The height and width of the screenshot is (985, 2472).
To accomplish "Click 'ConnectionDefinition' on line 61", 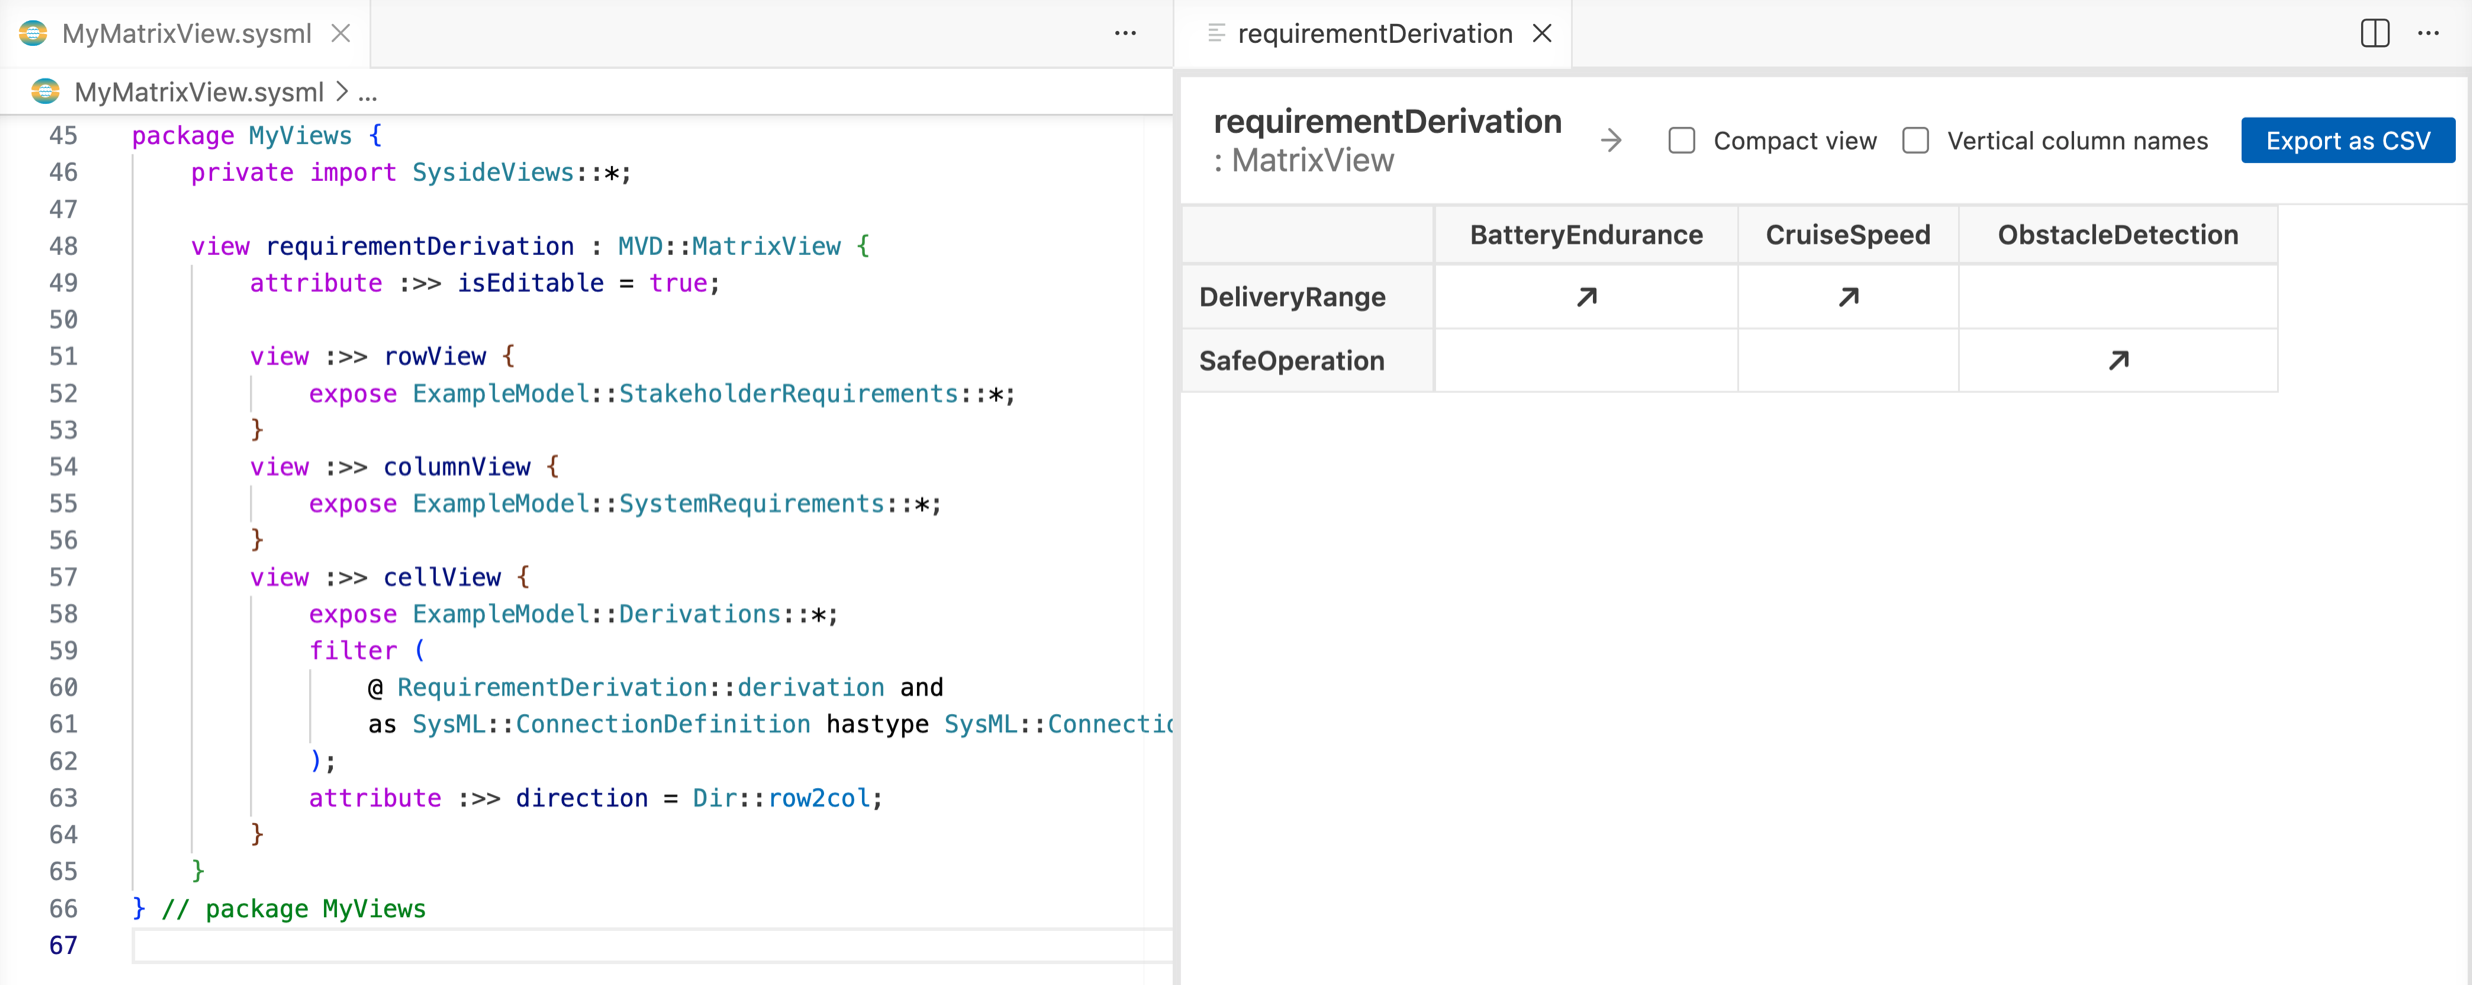I will pos(663,724).
